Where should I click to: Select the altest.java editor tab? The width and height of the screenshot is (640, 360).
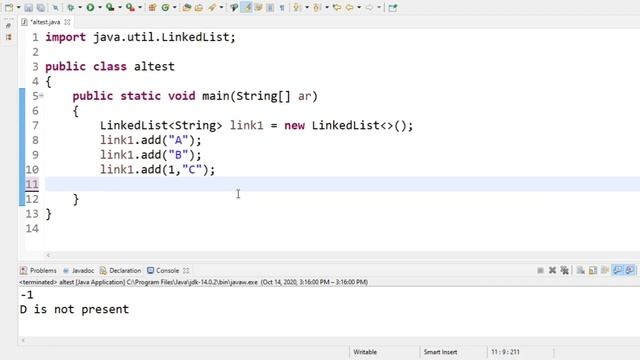tap(45, 22)
